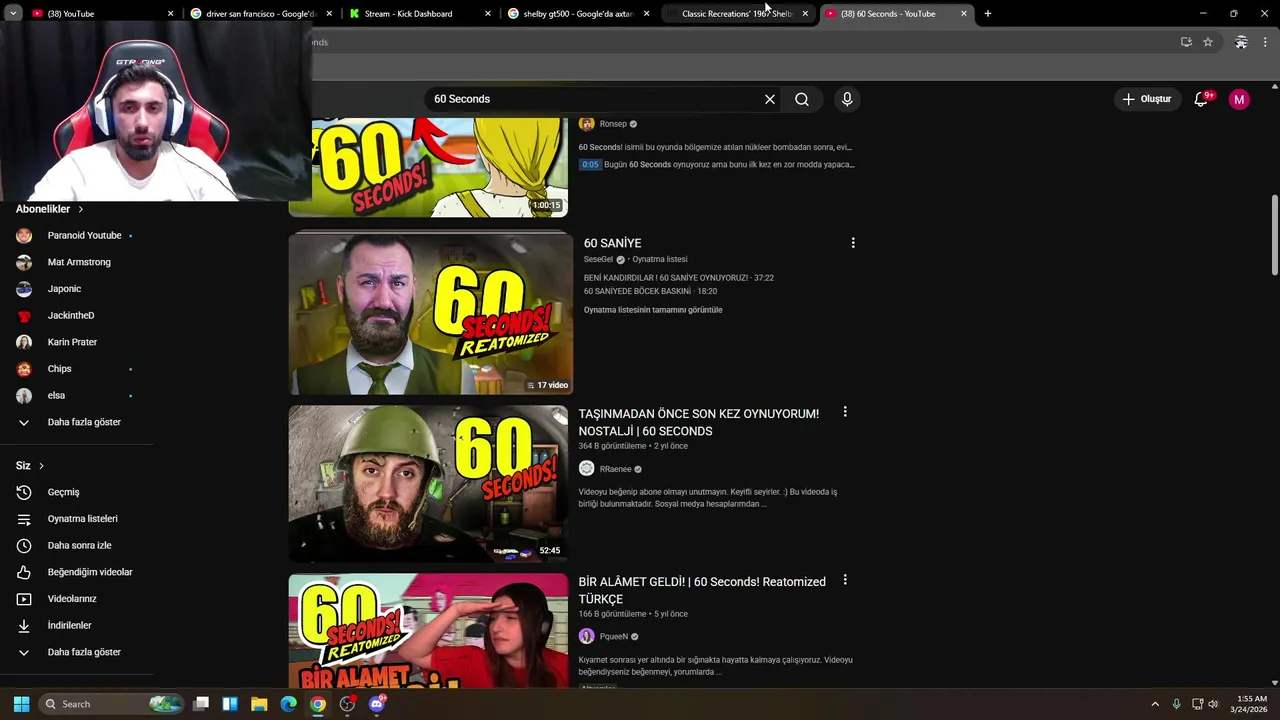Open options for TAŞINMADAN ÖNCE video

pyautogui.click(x=845, y=412)
